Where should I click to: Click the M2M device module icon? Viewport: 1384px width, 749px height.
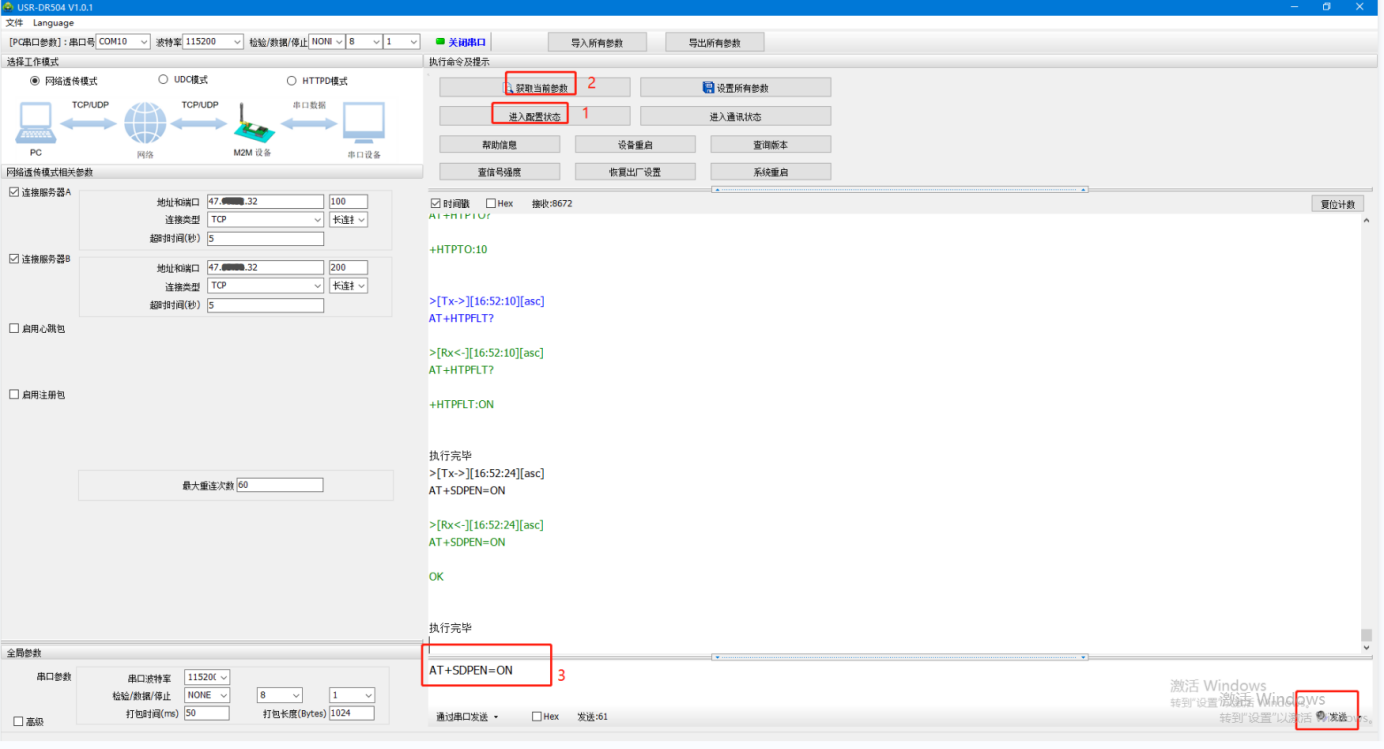[x=252, y=124]
